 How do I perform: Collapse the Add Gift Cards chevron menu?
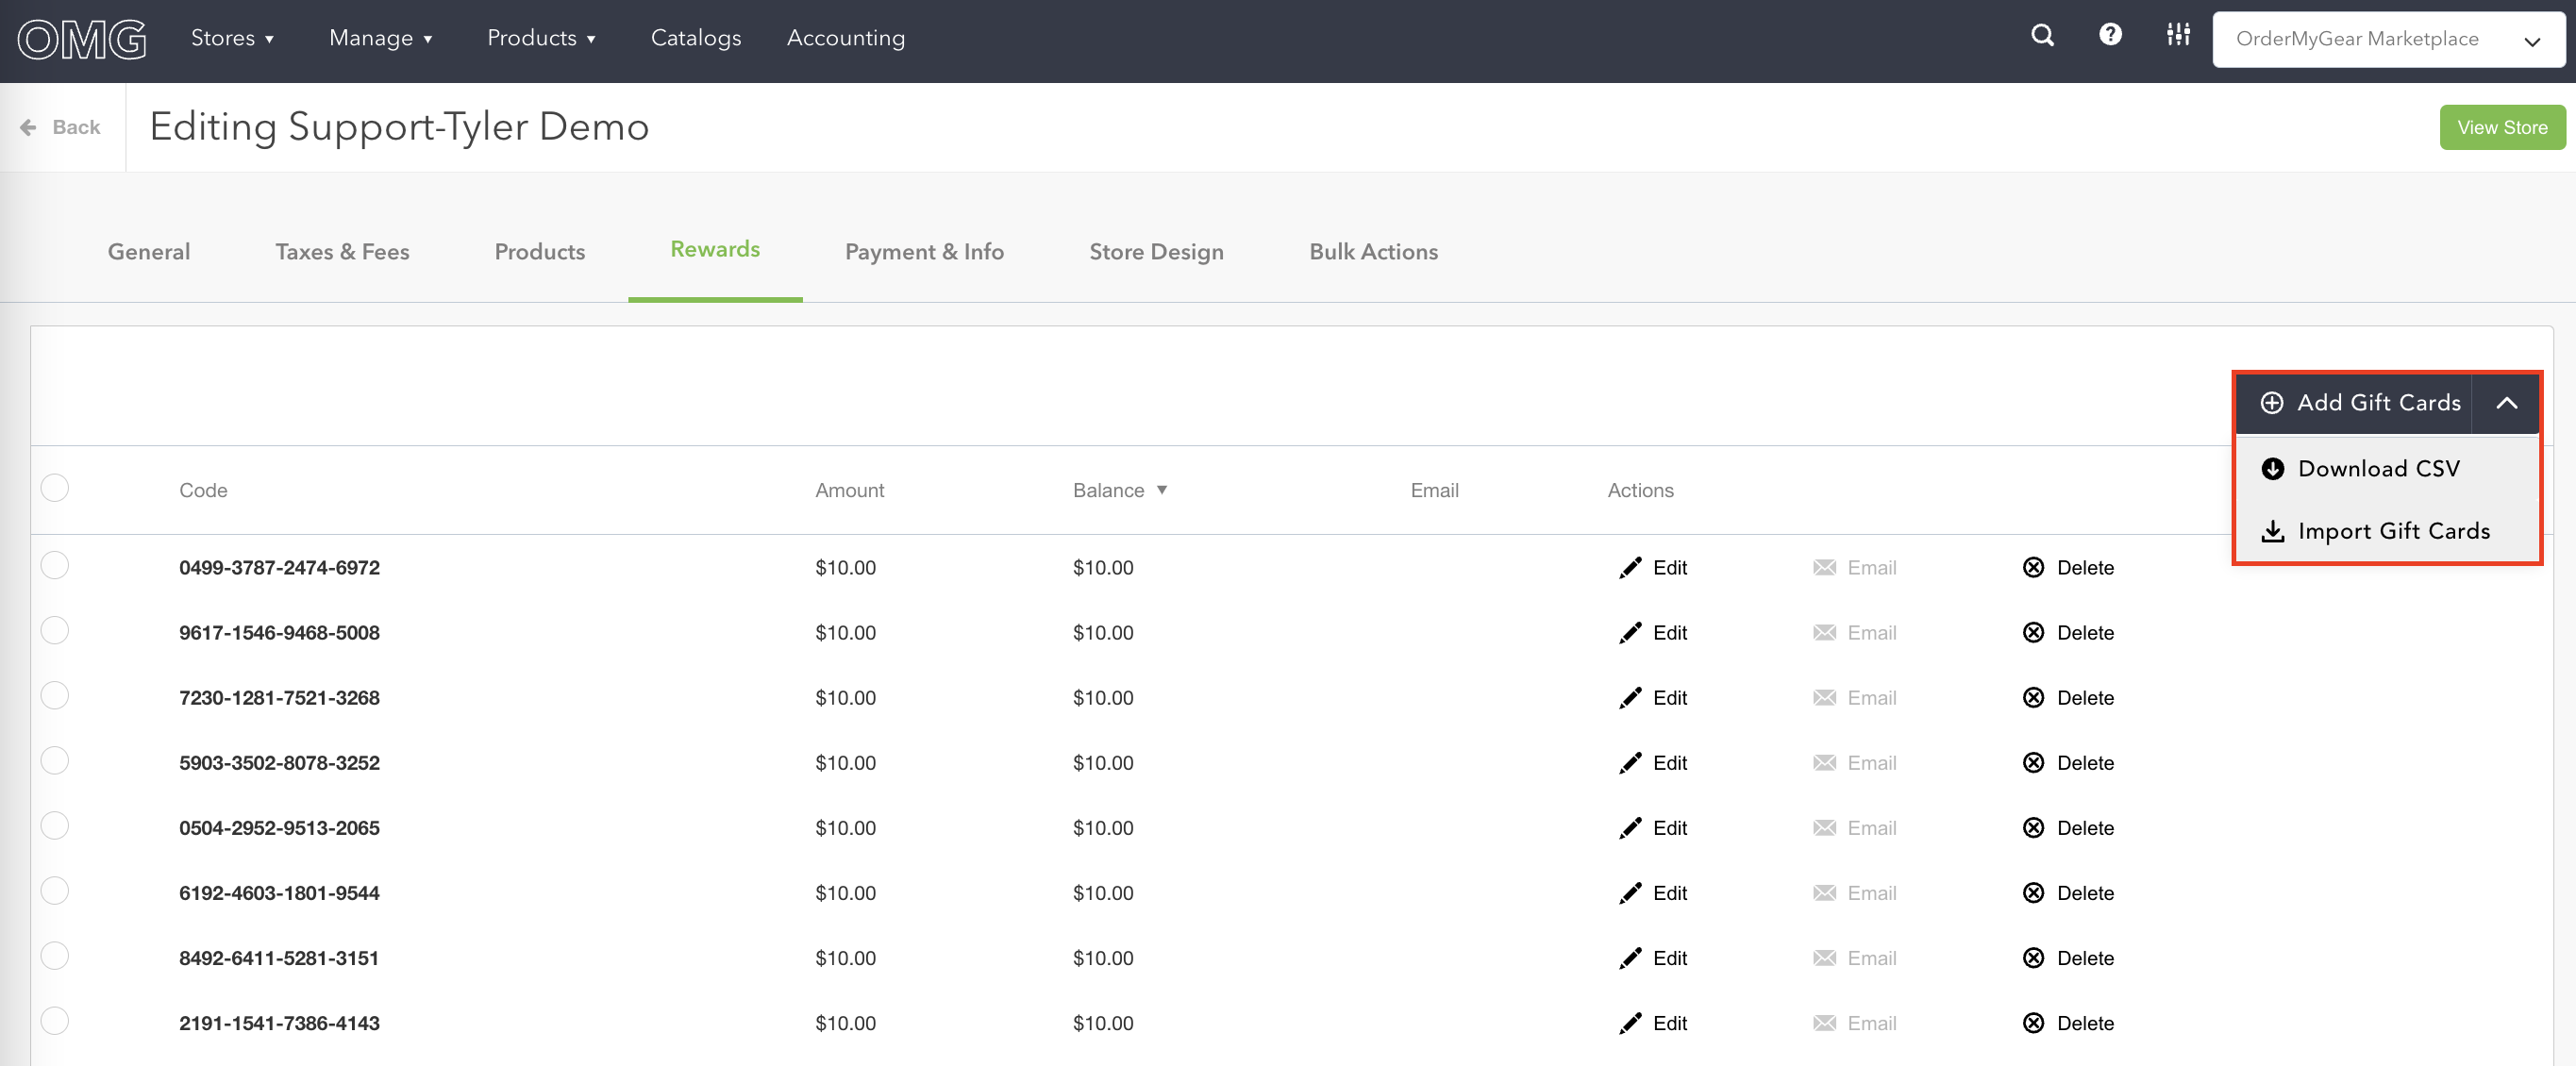[x=2505, y=403]
